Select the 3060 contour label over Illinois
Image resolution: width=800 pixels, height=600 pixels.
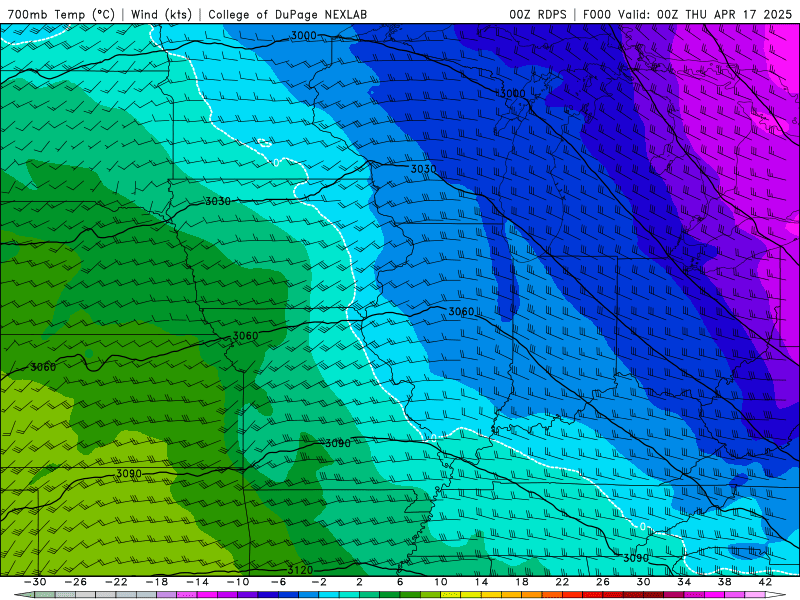pyautogui.click(x=461, y=311)
